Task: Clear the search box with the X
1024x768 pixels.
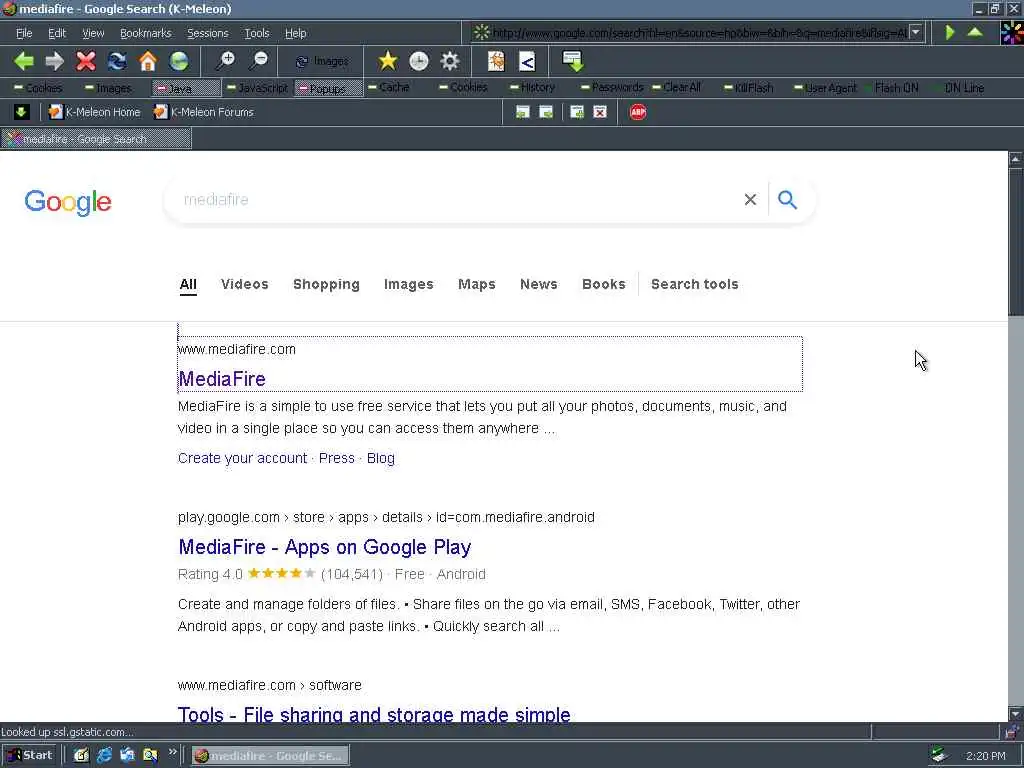Action: pos(750,200)
